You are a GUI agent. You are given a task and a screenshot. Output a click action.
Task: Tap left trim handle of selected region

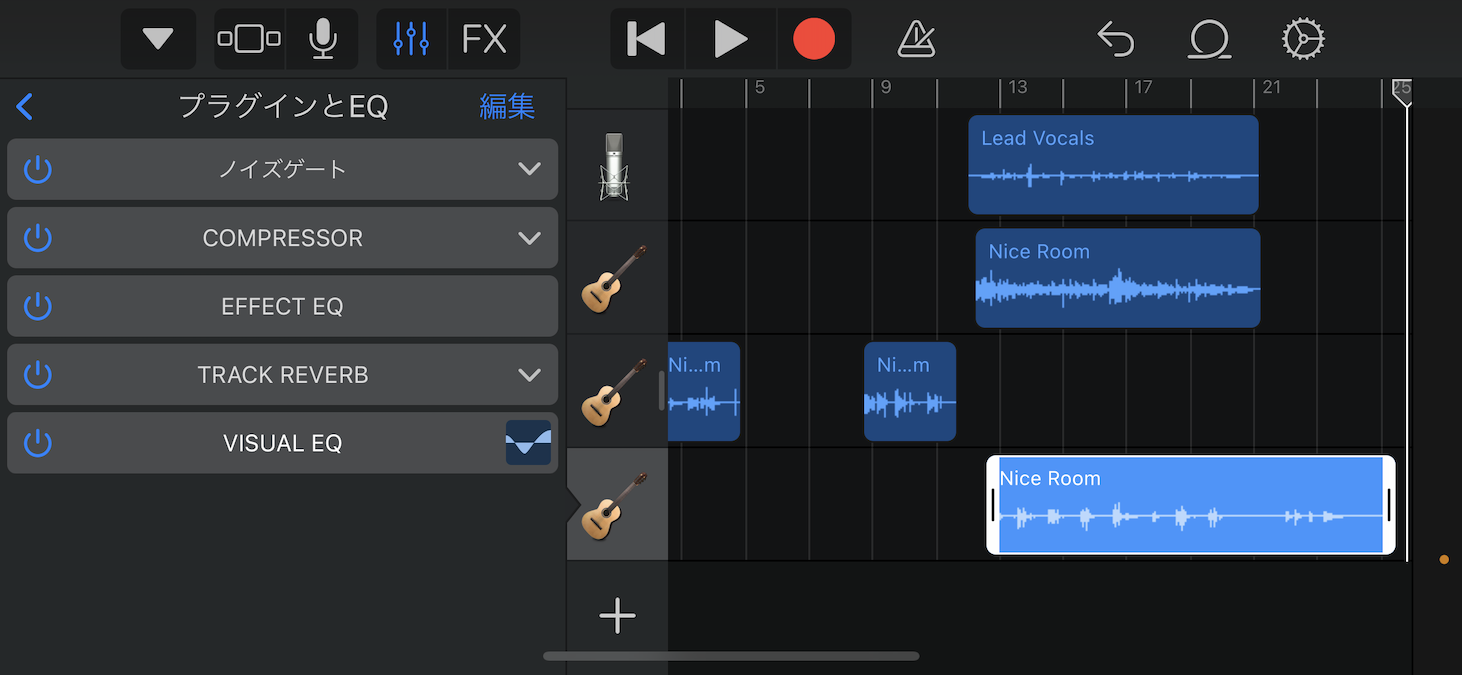click(993, 505)
